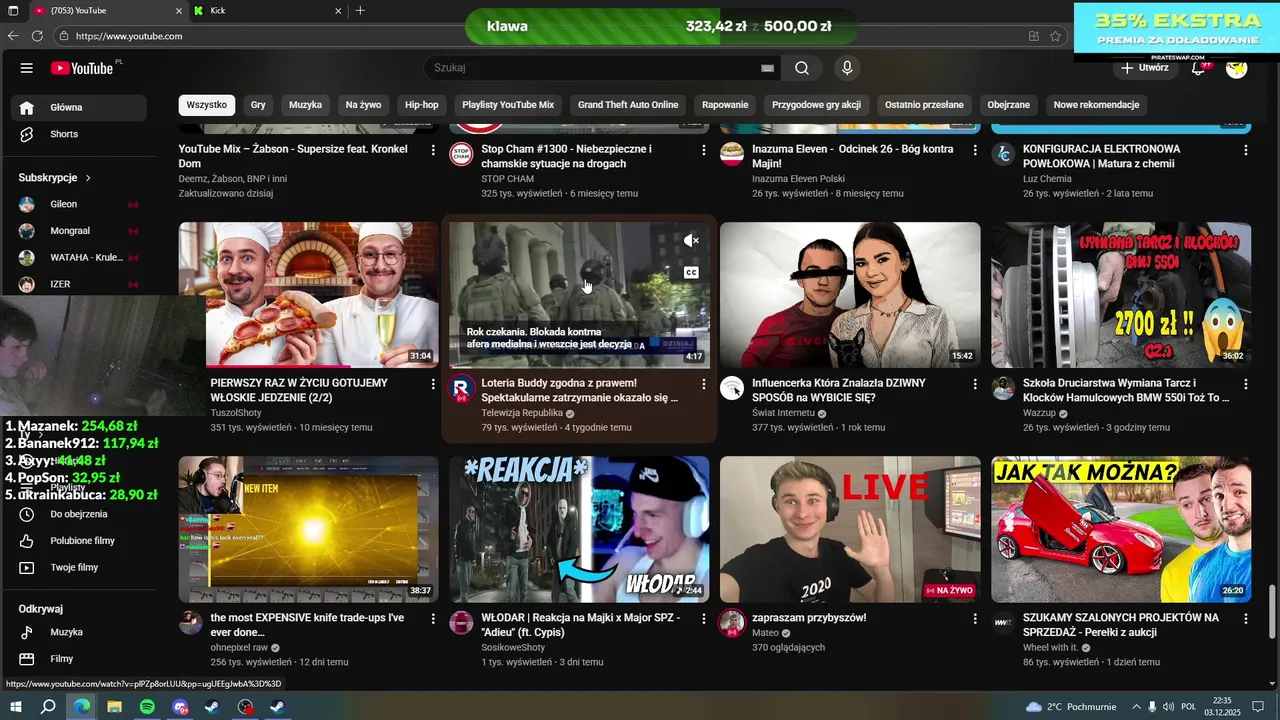Open options menu for Konfiguracja elektronowa video
1280x720 pixels.
coord(1246,150)
